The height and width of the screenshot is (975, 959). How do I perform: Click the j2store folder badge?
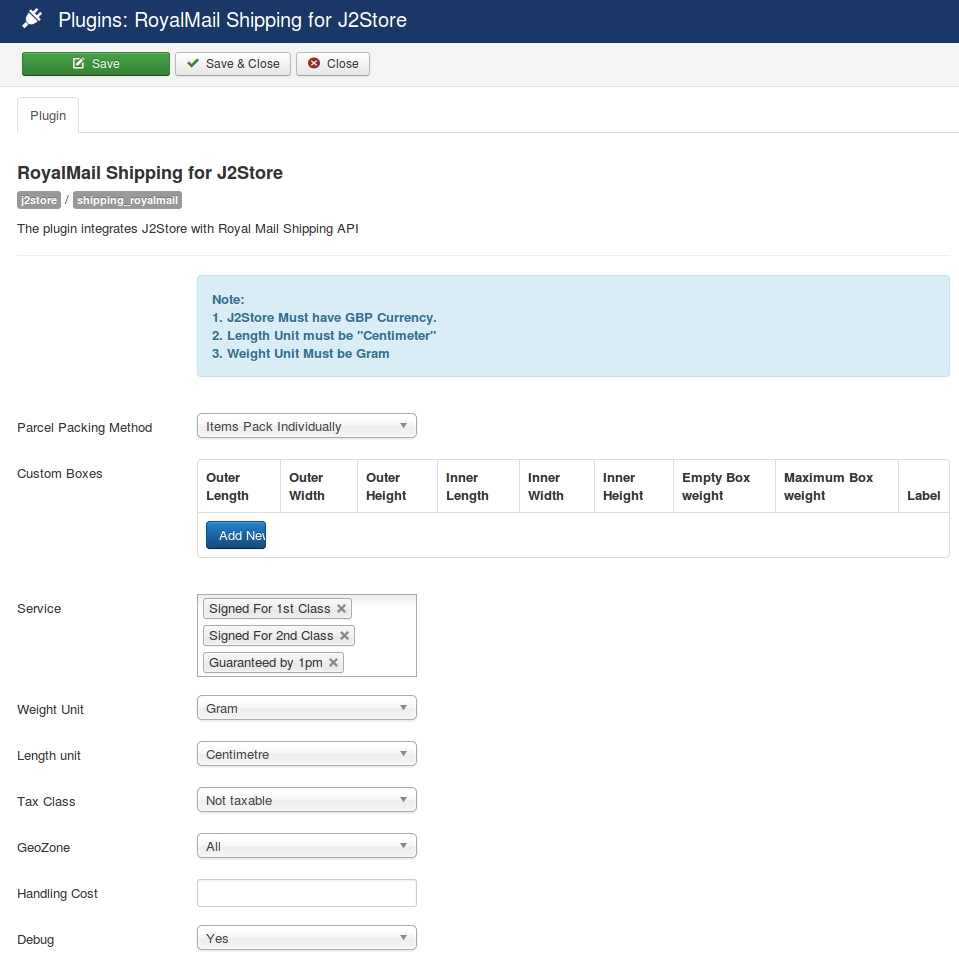(x=39, y=201)
